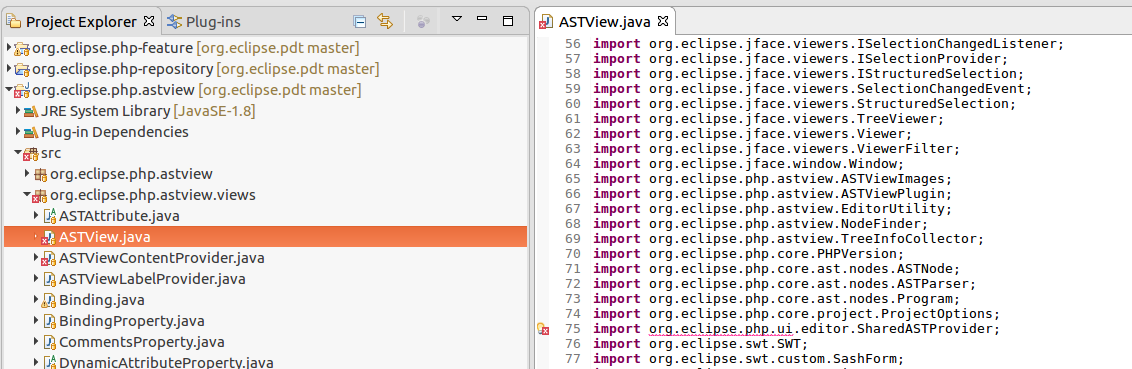Expand Plug-in Dependencies node
1132x369 pixels.
(x=18, y=132)
